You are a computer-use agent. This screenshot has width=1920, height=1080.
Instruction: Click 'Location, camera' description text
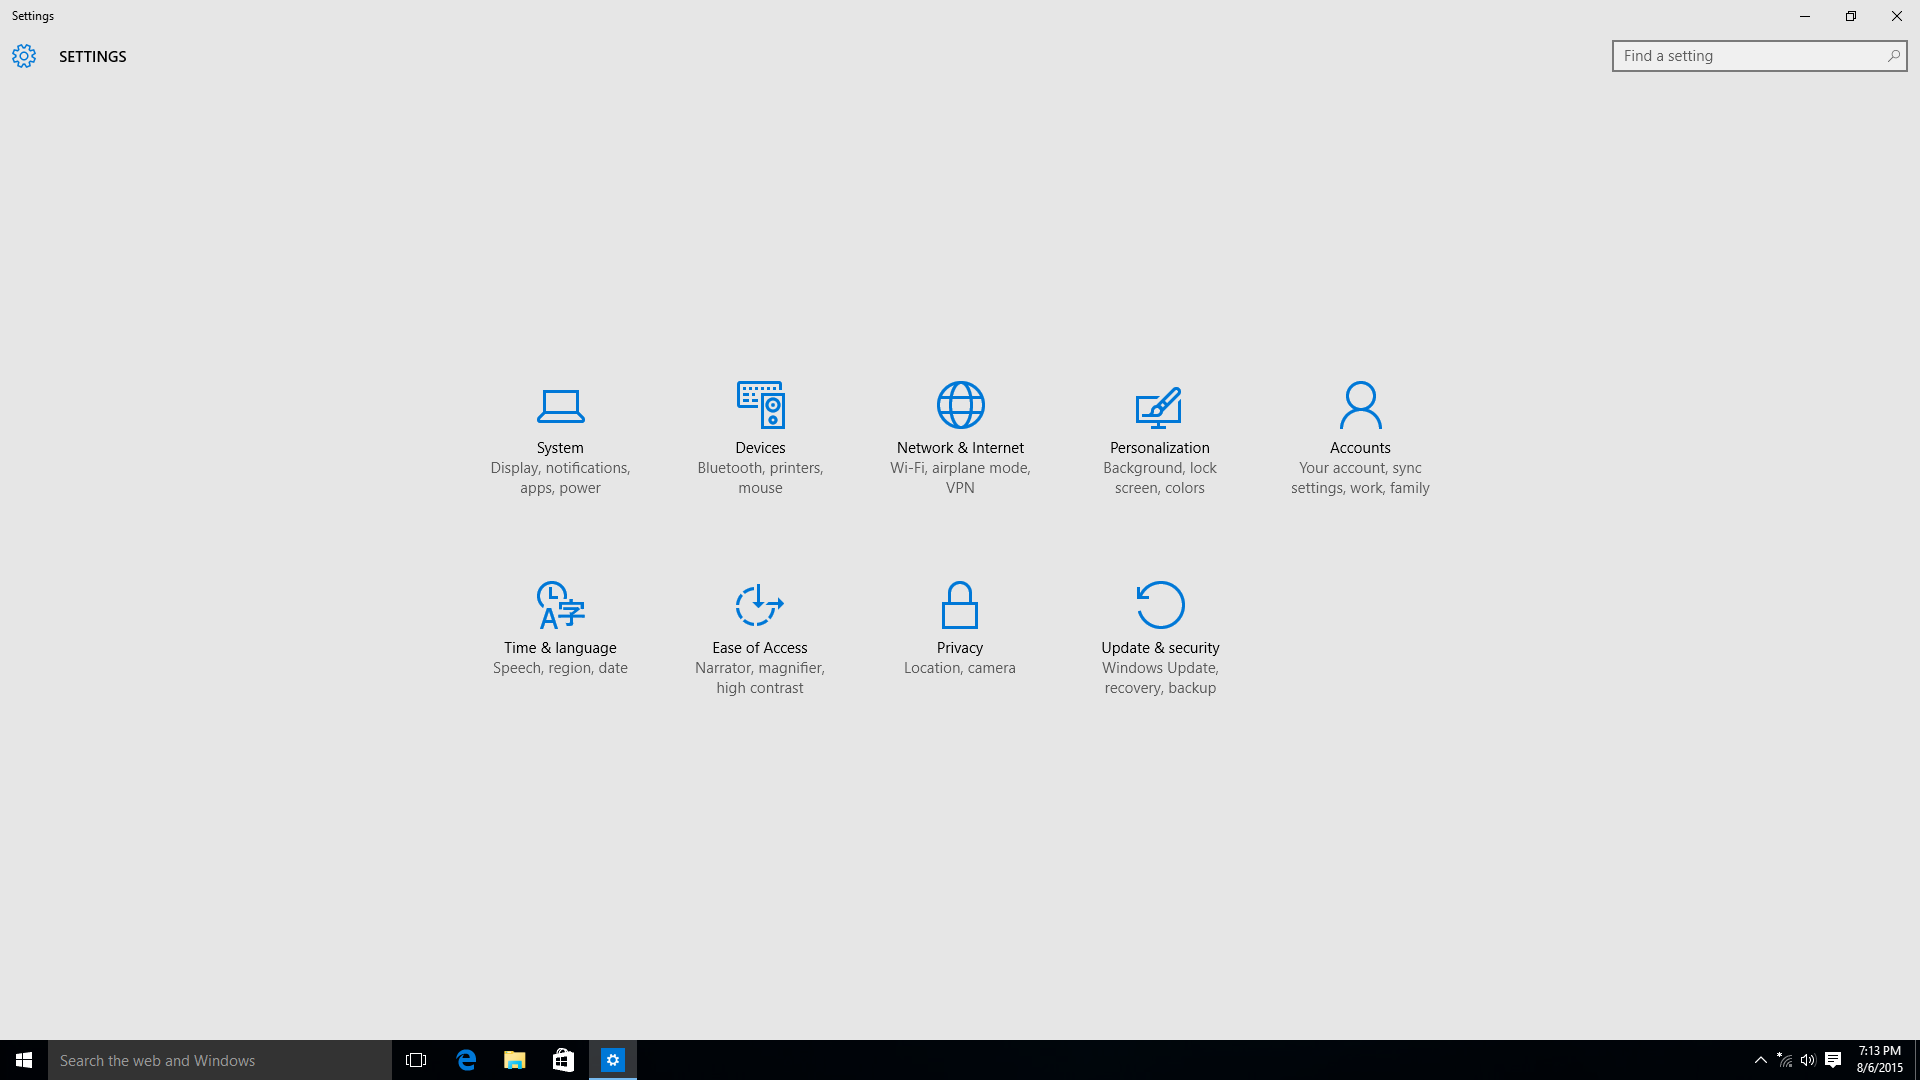pos(960,668)
